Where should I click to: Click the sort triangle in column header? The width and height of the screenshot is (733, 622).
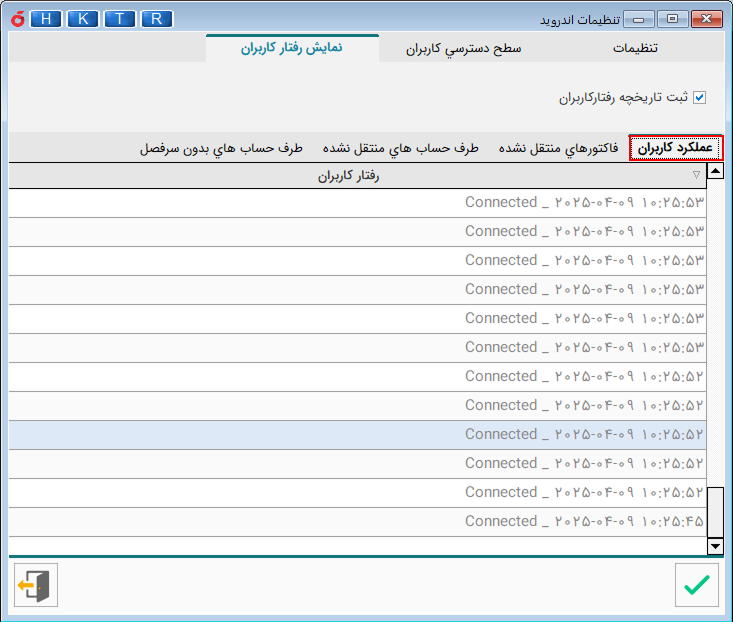[696, 175]
